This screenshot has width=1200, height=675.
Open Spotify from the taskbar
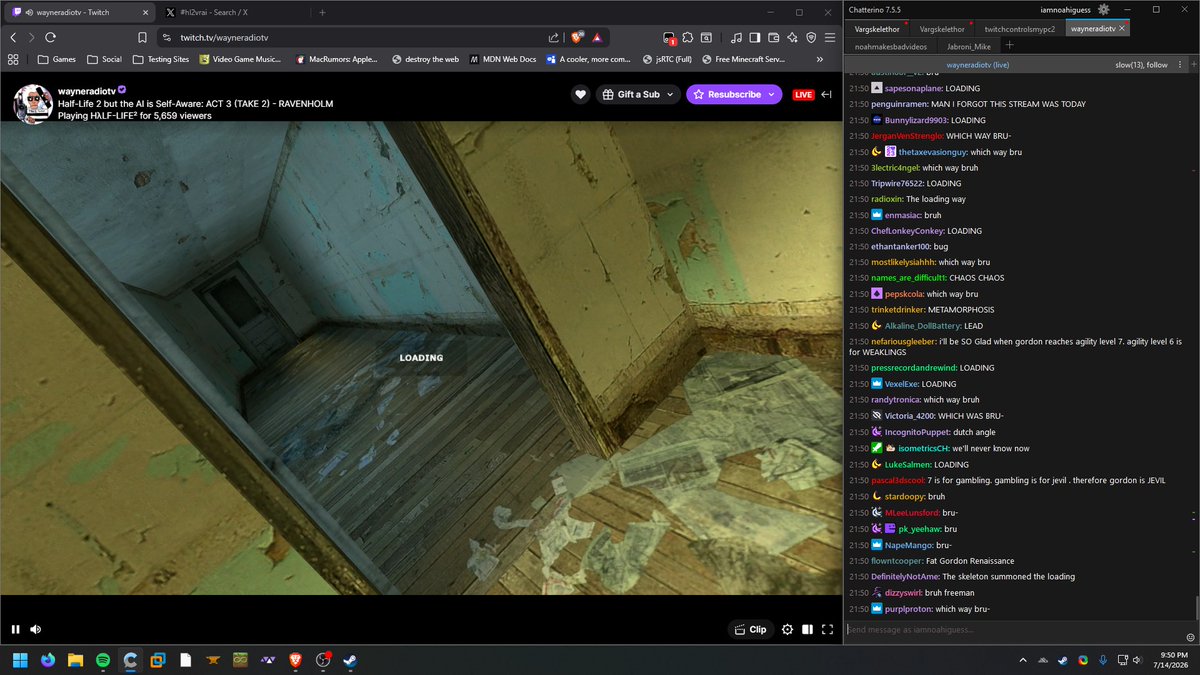point(103,660)
